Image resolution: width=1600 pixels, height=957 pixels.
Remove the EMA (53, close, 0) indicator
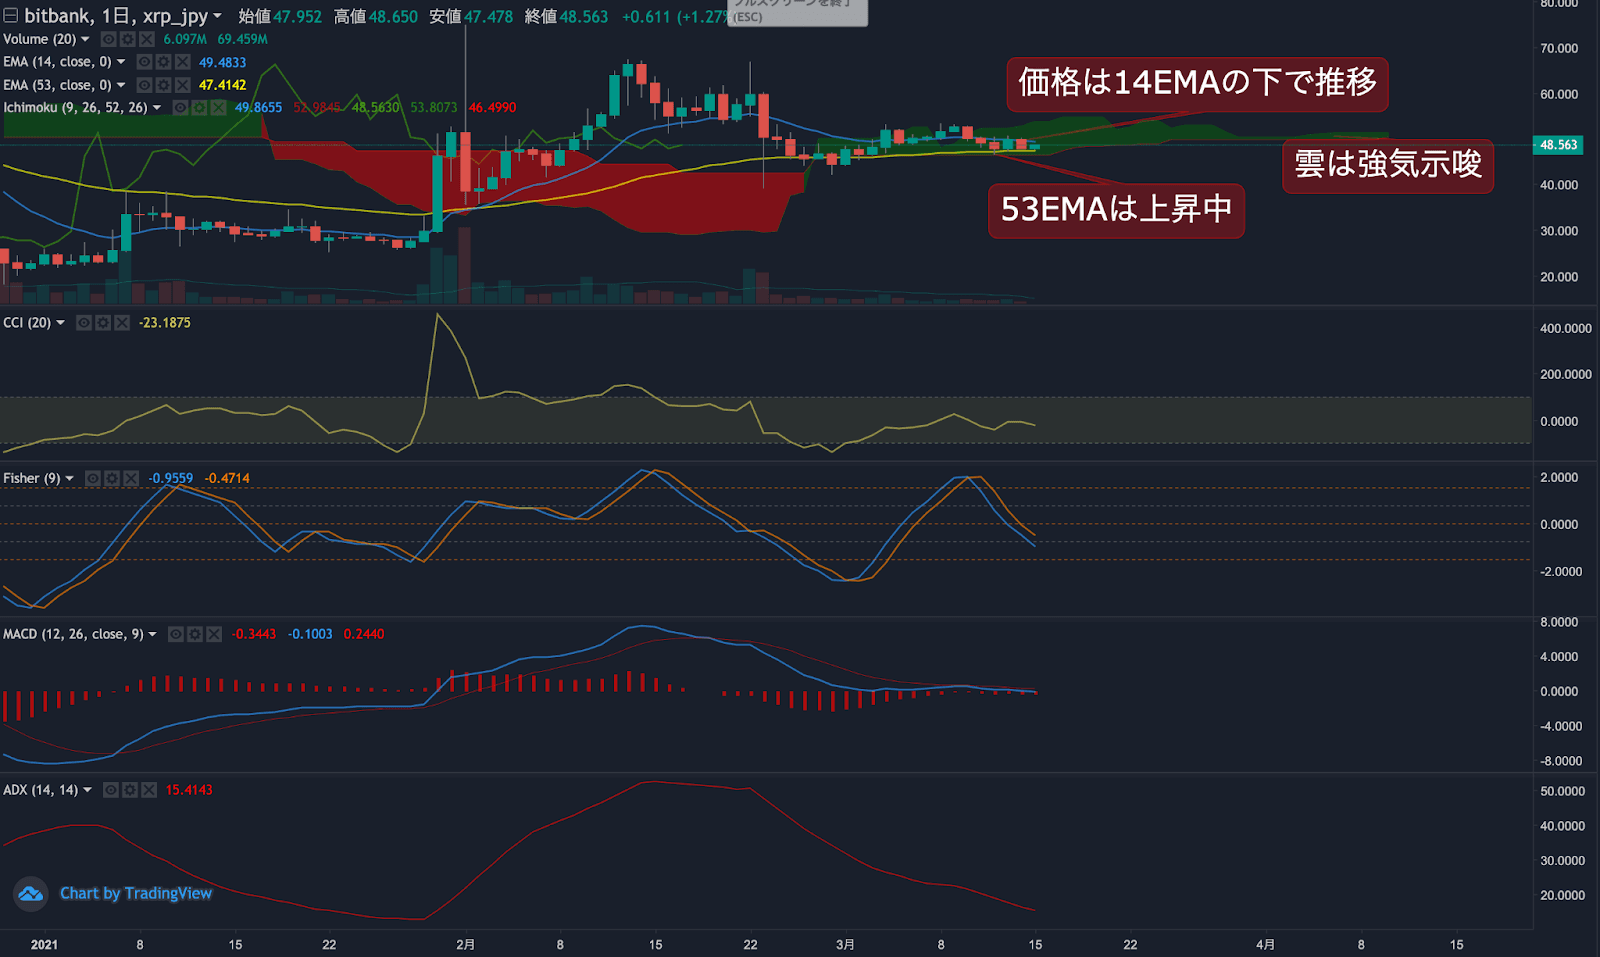pyautogui.click(x=182, y=85)
